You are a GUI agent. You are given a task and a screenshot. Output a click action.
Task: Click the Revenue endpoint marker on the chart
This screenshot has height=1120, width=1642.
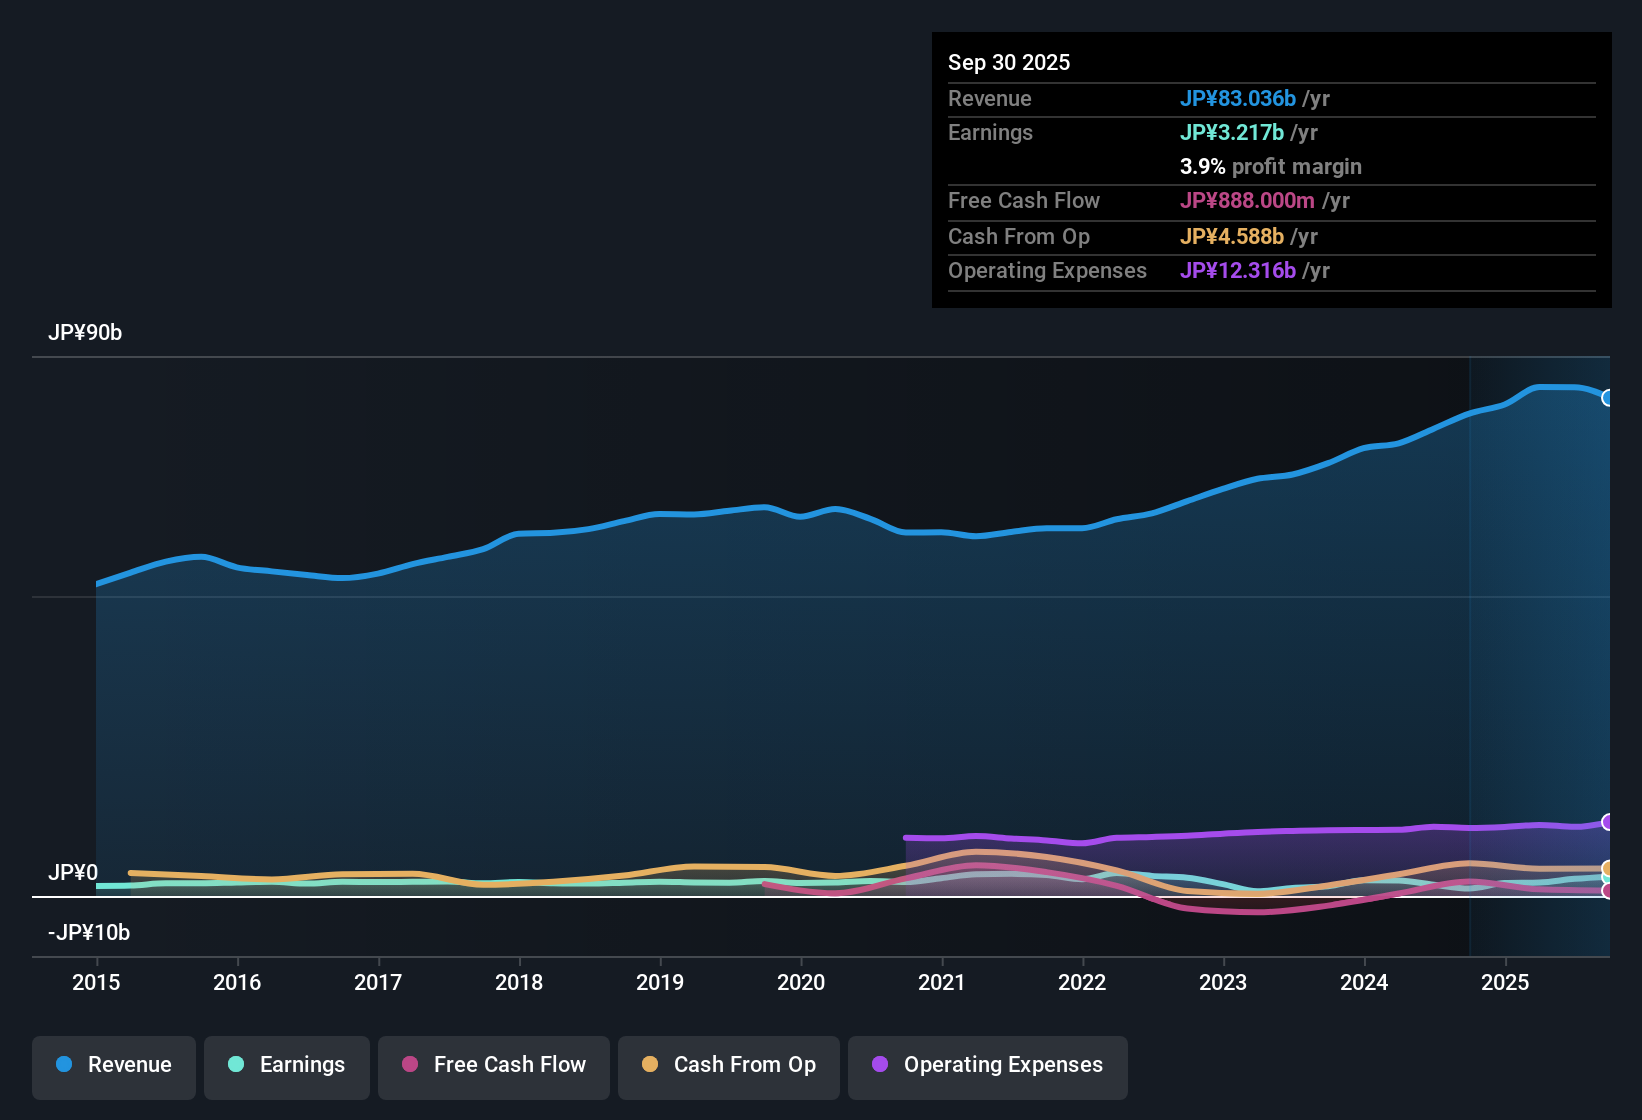pyautogui.click(x=1609, y=397)
